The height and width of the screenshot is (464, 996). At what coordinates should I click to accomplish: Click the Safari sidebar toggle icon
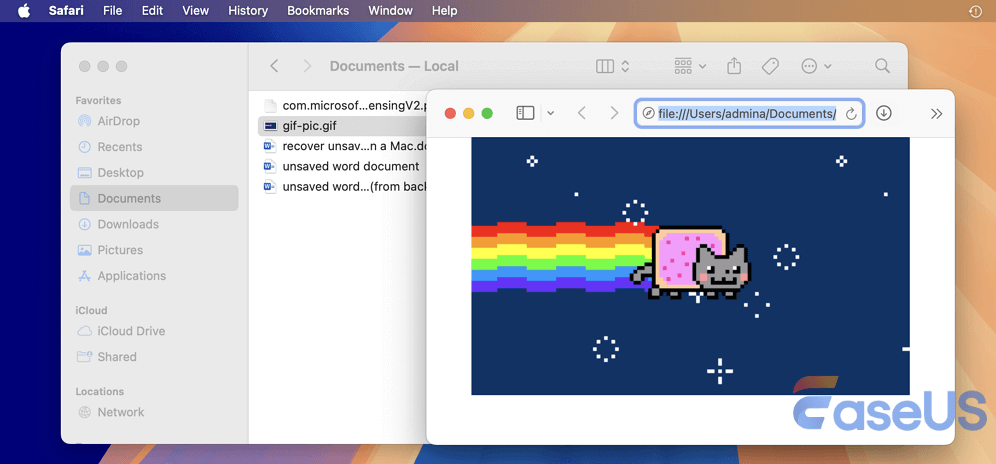[x=525, y=113]
